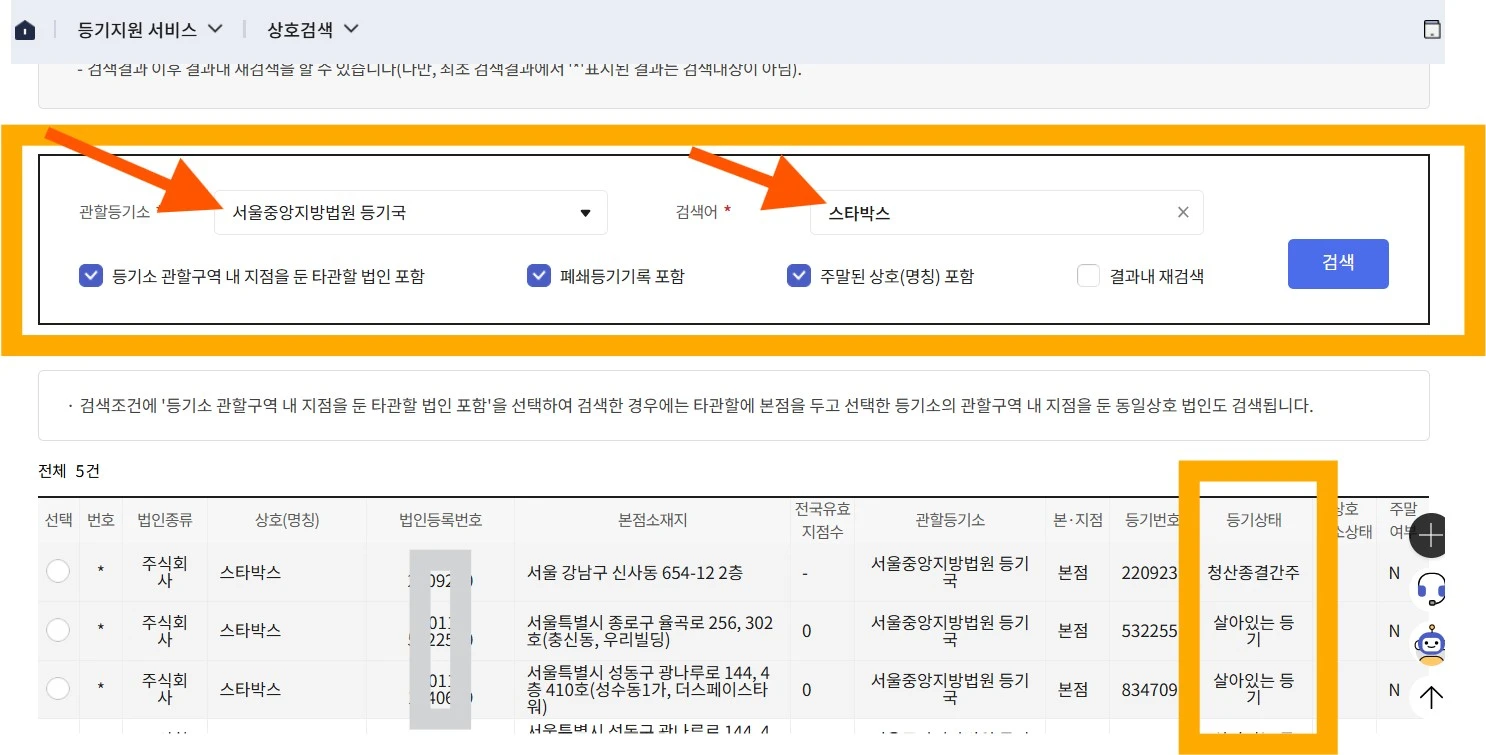Select radio button for 신사동 654-12 row
This screenshot has height=755, width=1486.
pyautogui.click(x=58, y=571)
